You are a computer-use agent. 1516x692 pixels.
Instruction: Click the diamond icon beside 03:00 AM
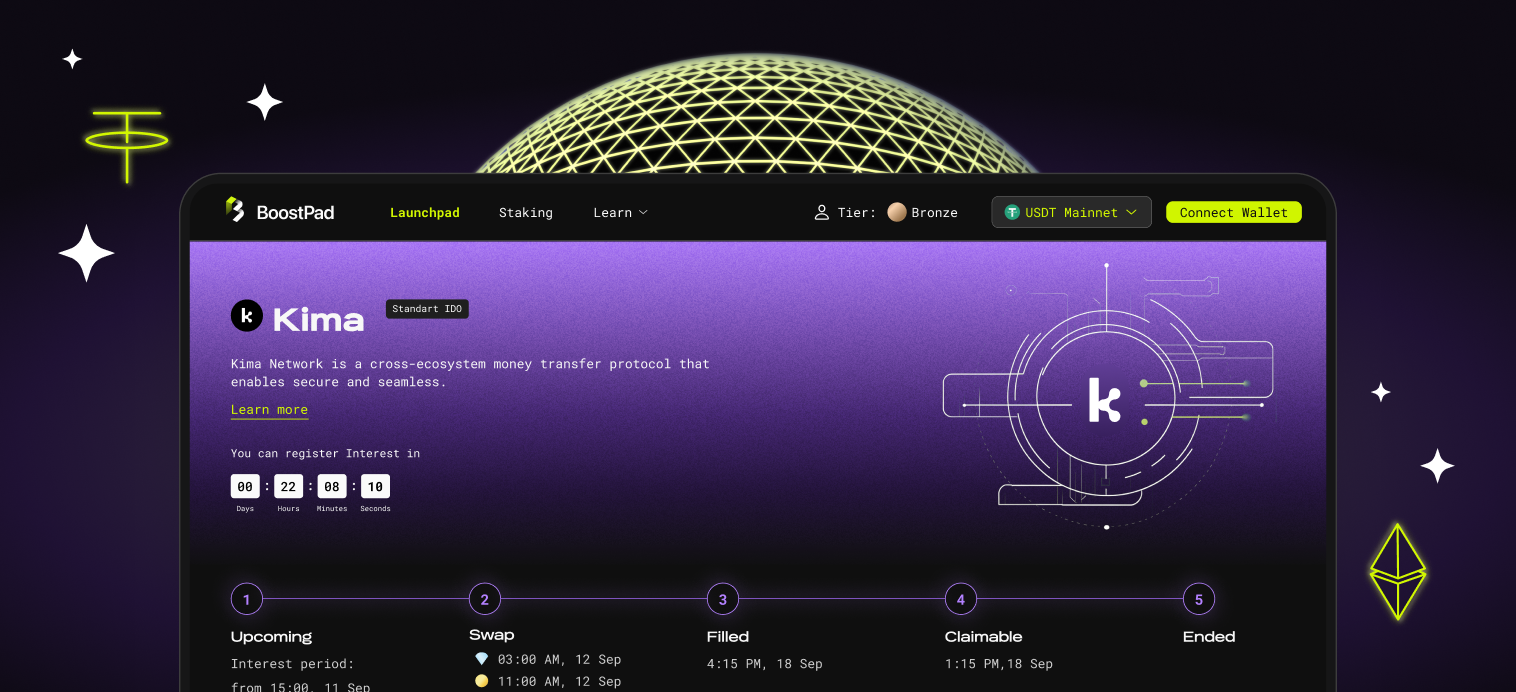(481, 659)
